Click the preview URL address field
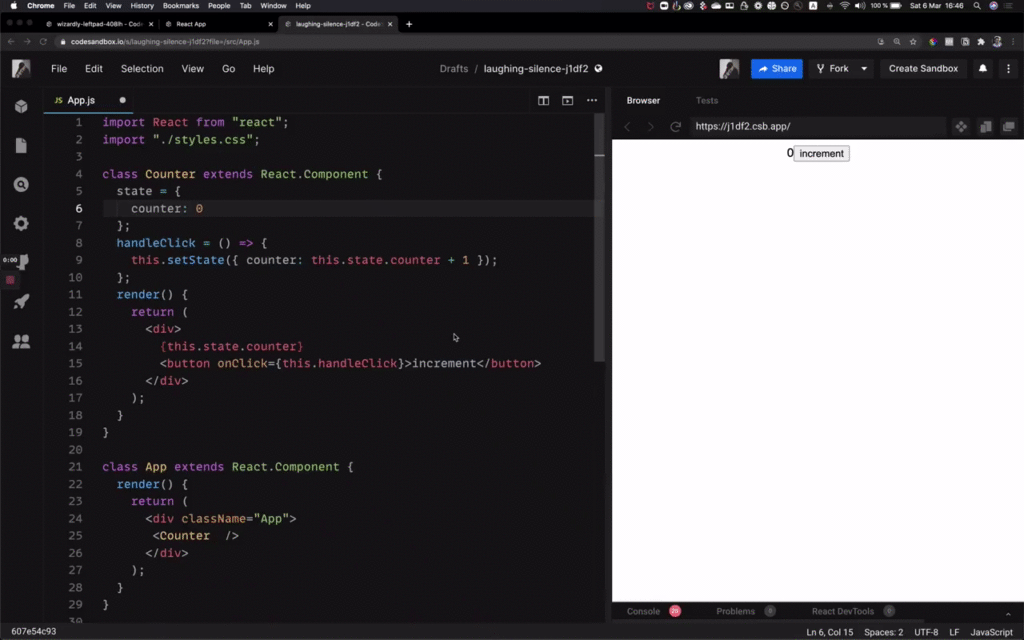The width and height of the screenshot is (1024, 640). click(x=818, y=127)
